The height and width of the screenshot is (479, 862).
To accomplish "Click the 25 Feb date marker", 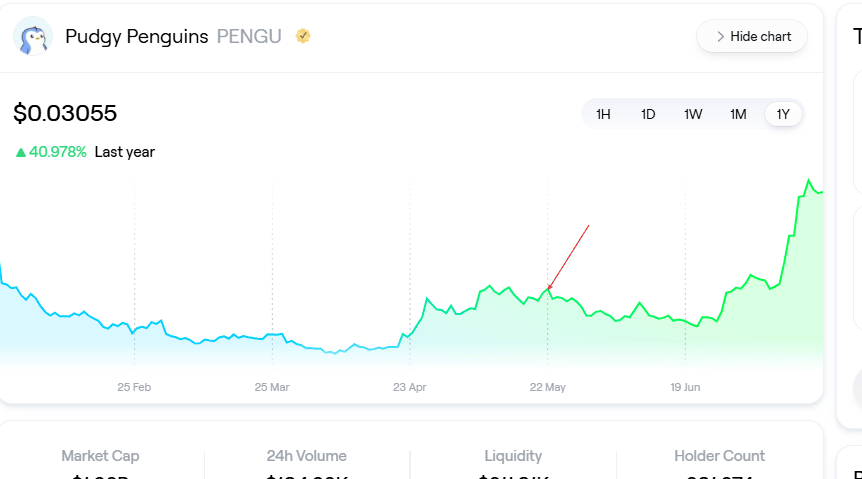I will [x=134, y=387].
